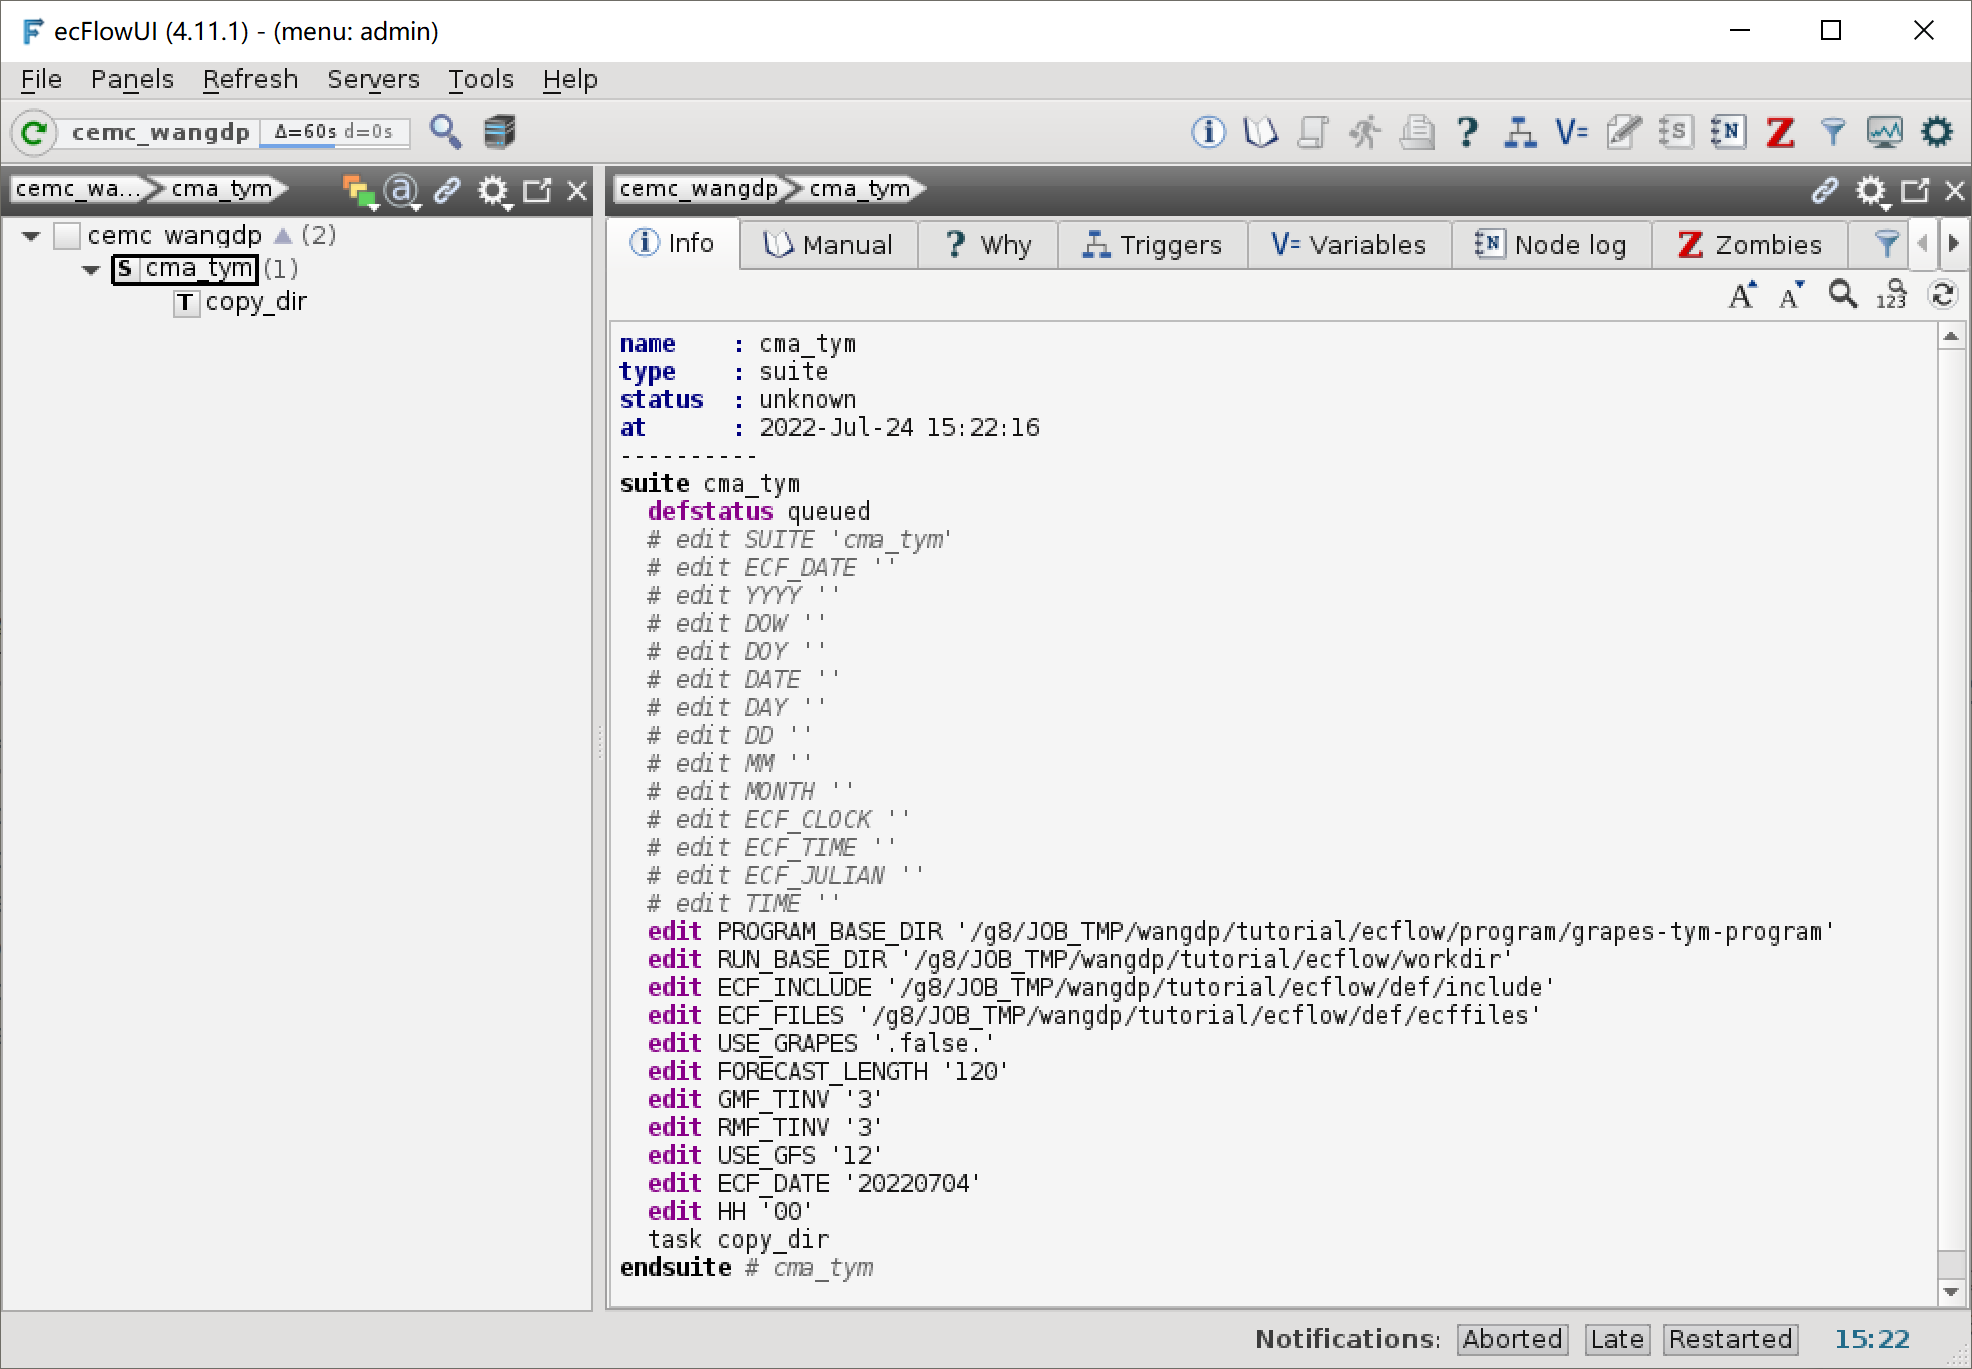Open the tree panel gear options dropdown

(493, 190)
